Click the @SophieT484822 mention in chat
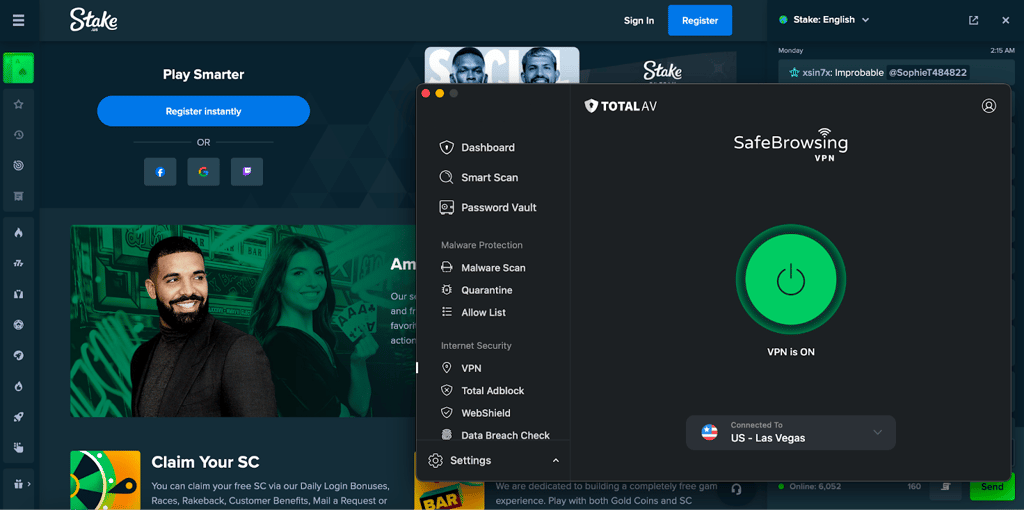 (x=928, y=72)
